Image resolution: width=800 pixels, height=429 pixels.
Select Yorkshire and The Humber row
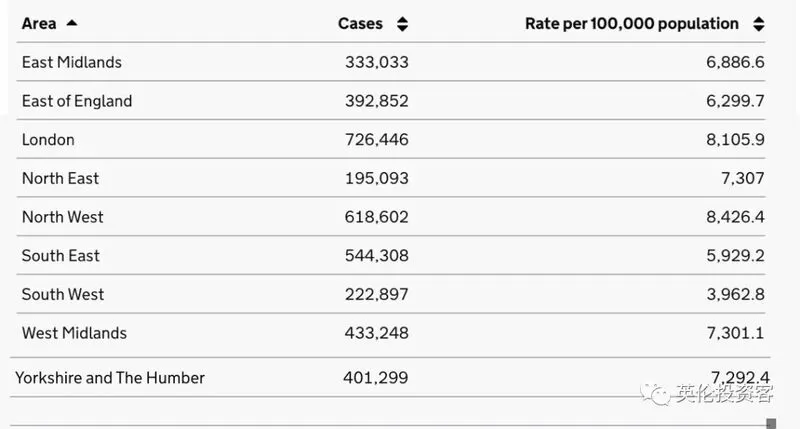391,377
